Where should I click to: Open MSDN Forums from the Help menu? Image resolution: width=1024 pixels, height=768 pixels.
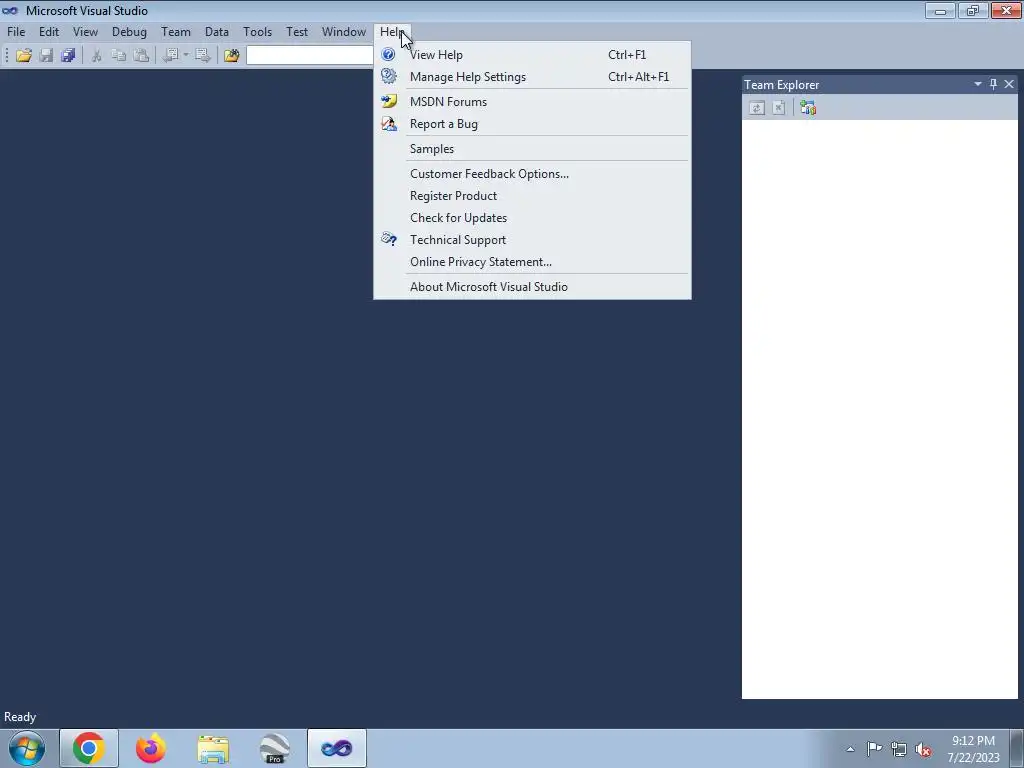click(532, 101)
